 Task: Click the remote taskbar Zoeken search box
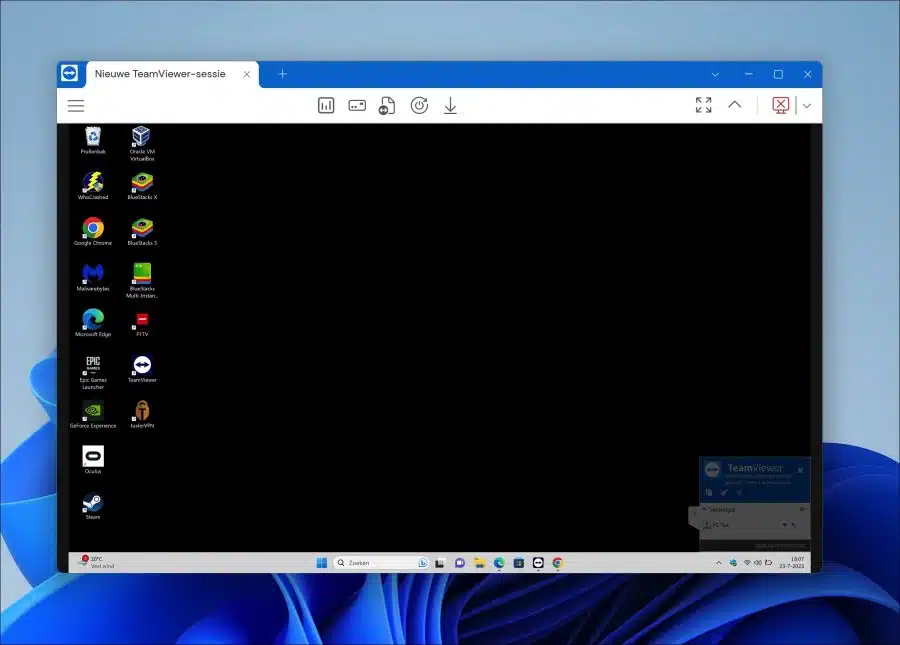tap(381, 563)
